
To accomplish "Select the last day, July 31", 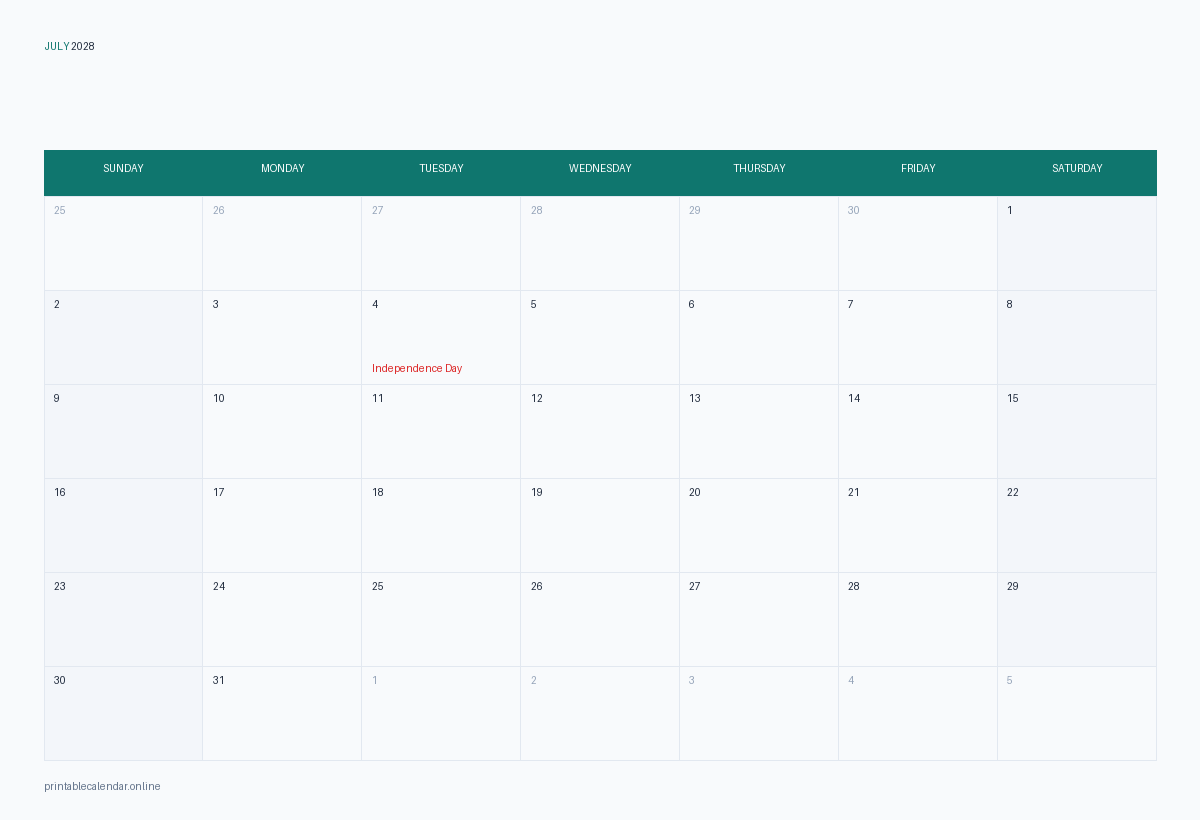I will (x=282, y=713).
